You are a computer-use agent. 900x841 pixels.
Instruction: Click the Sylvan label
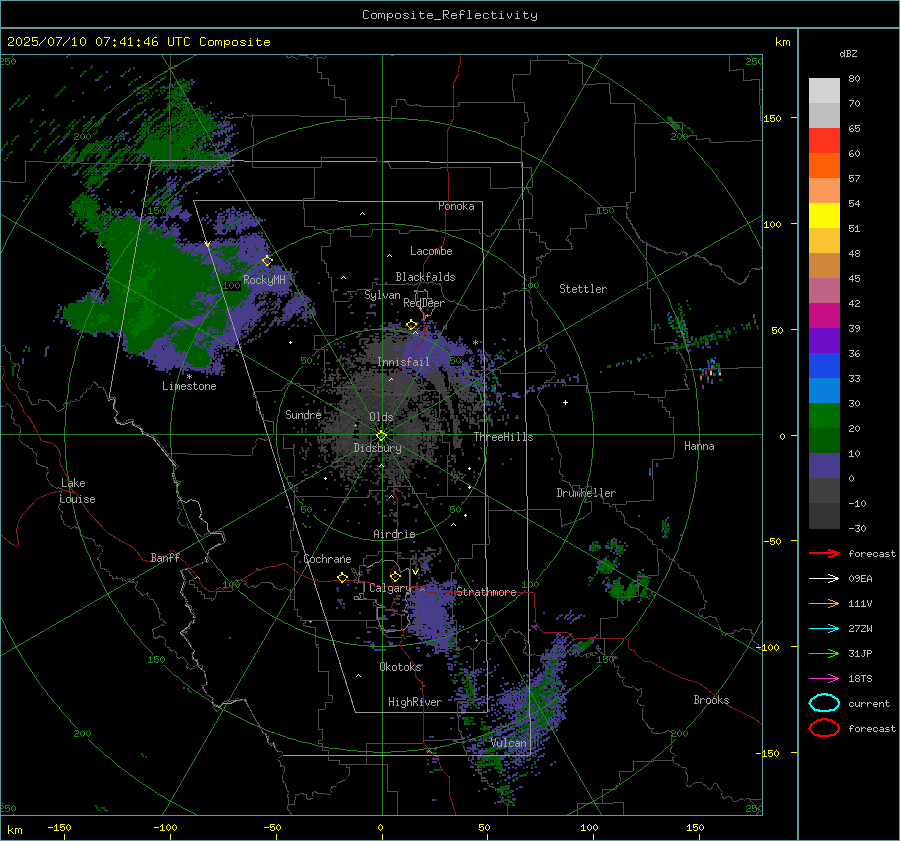pos(382,295)
